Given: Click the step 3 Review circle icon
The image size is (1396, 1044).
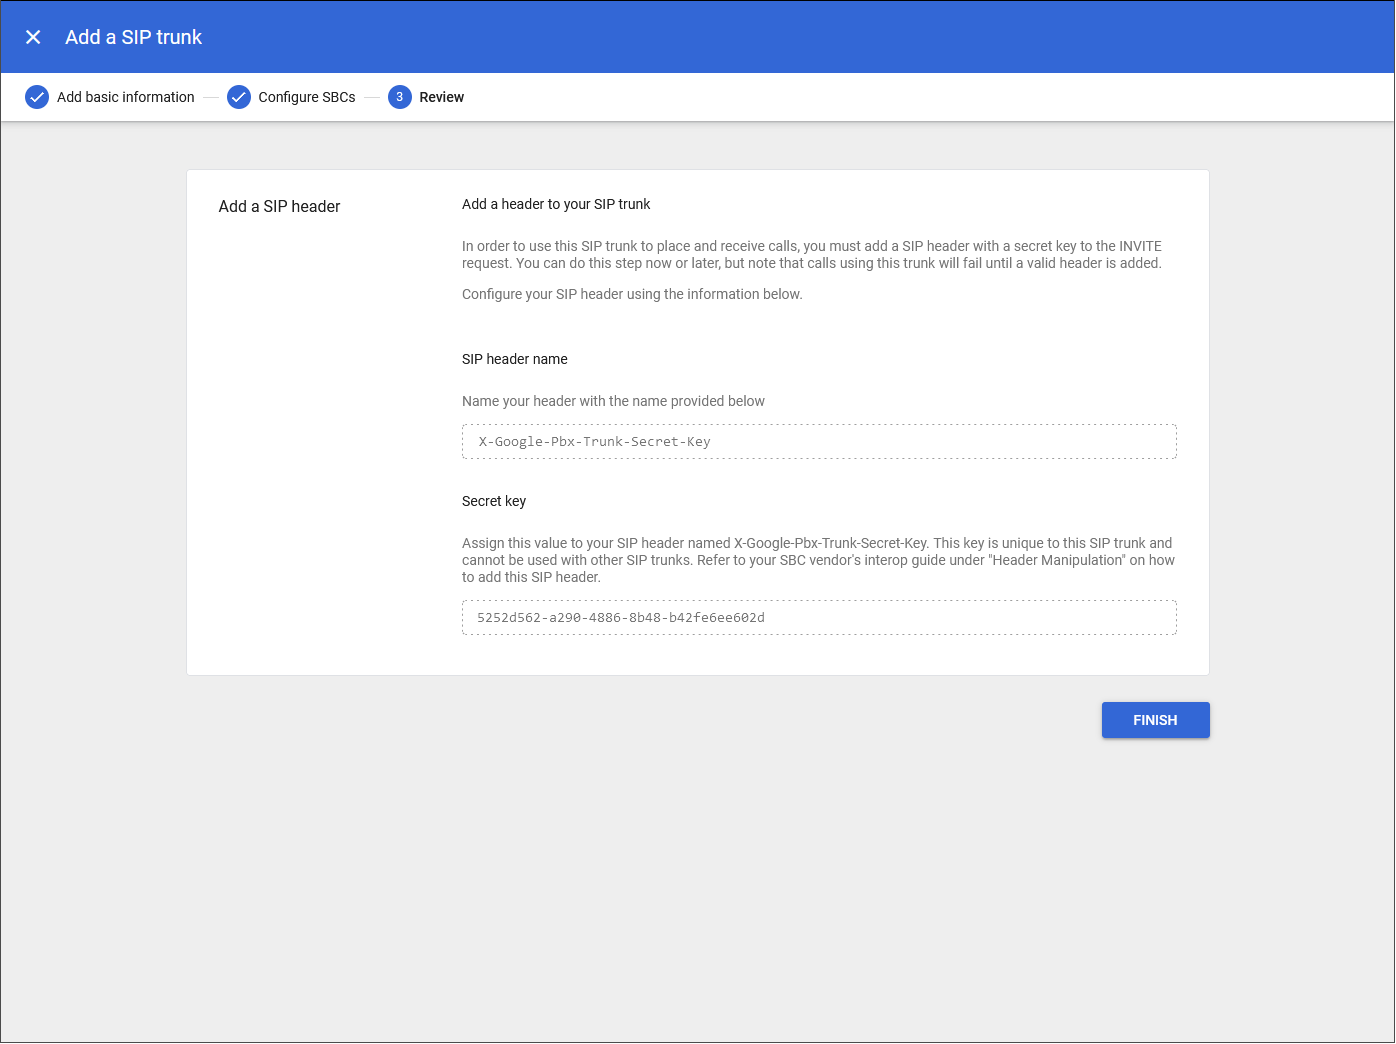Looking at the screenshot, I should coord(400,97).
